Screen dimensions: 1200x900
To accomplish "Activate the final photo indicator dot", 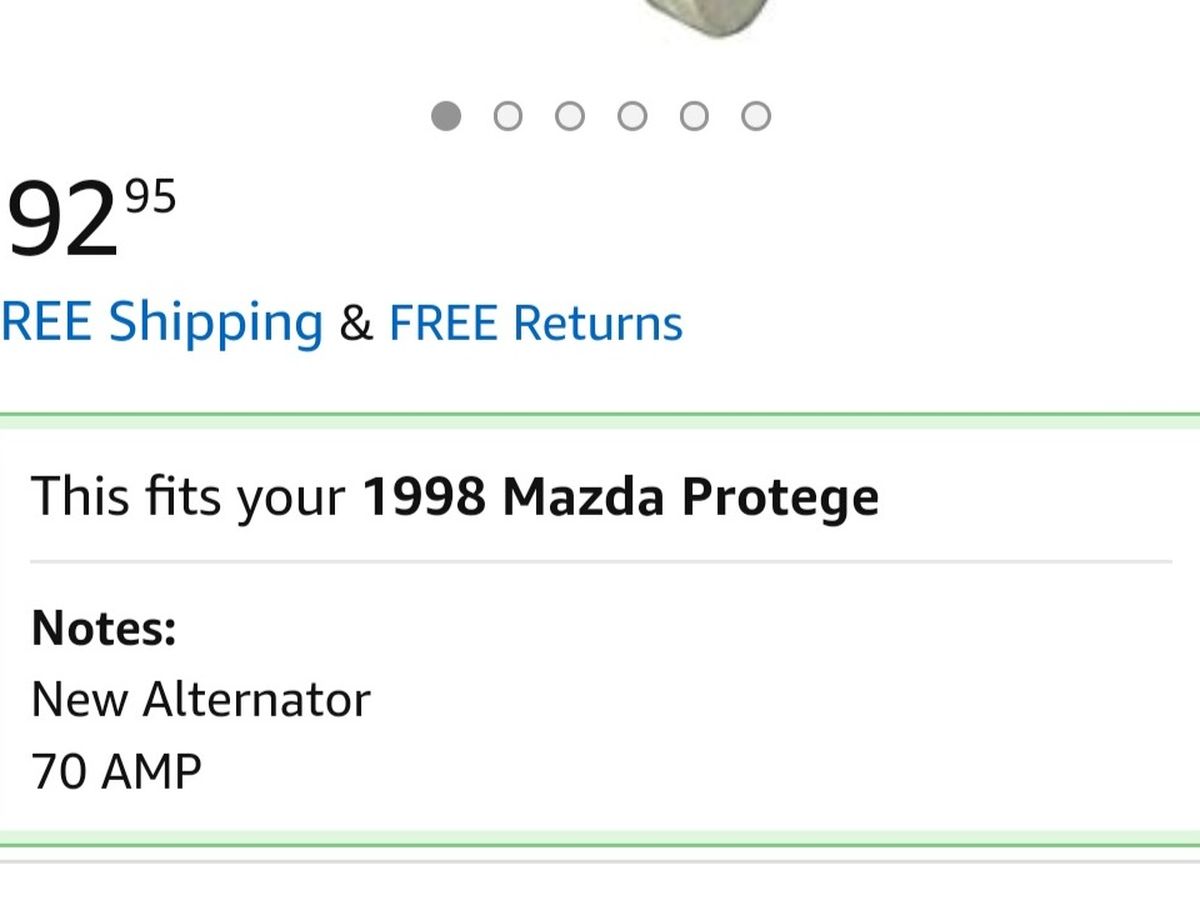I will [756, 116].
